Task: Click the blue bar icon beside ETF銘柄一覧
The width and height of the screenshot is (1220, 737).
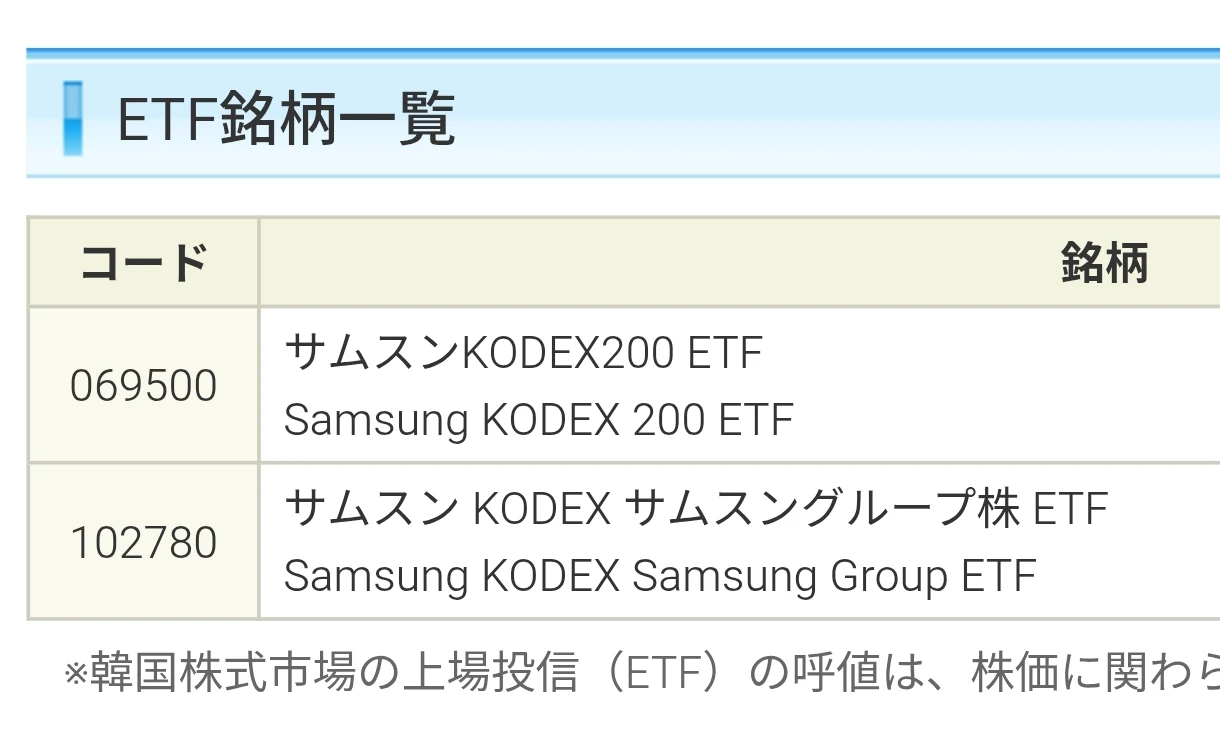Action: click(72, 119)
